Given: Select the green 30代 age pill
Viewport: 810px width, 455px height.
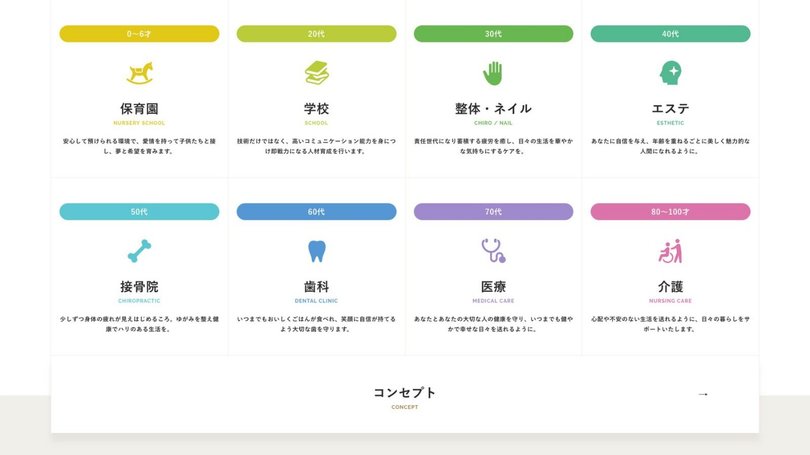Looking at the screenshot, I should [493, 34].
